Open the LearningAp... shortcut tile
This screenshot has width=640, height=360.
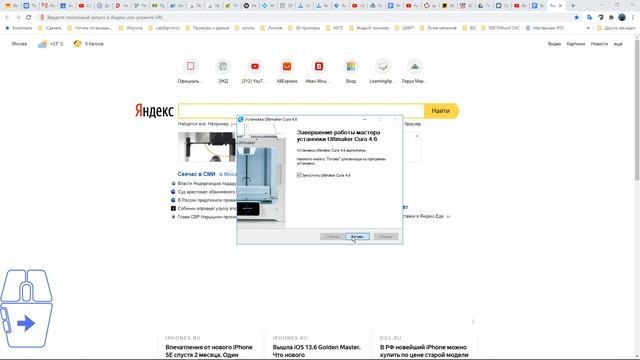(x=383, y=71)
